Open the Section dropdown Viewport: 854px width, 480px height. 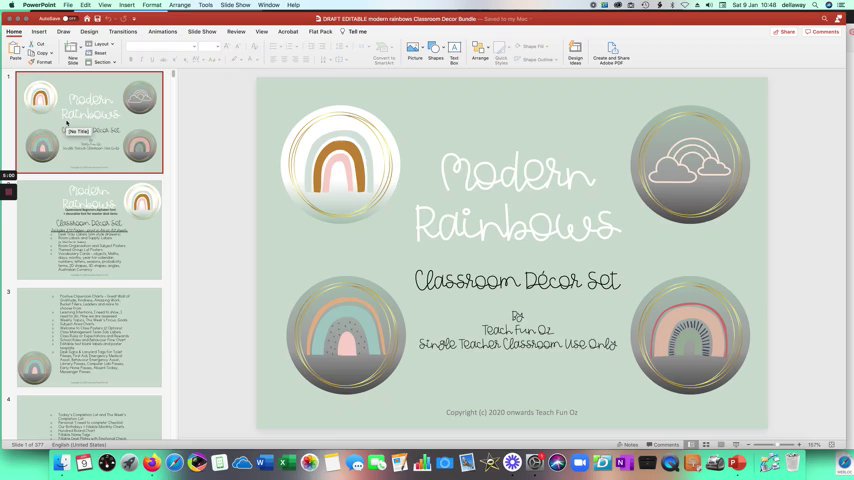[x=101, y=62]
